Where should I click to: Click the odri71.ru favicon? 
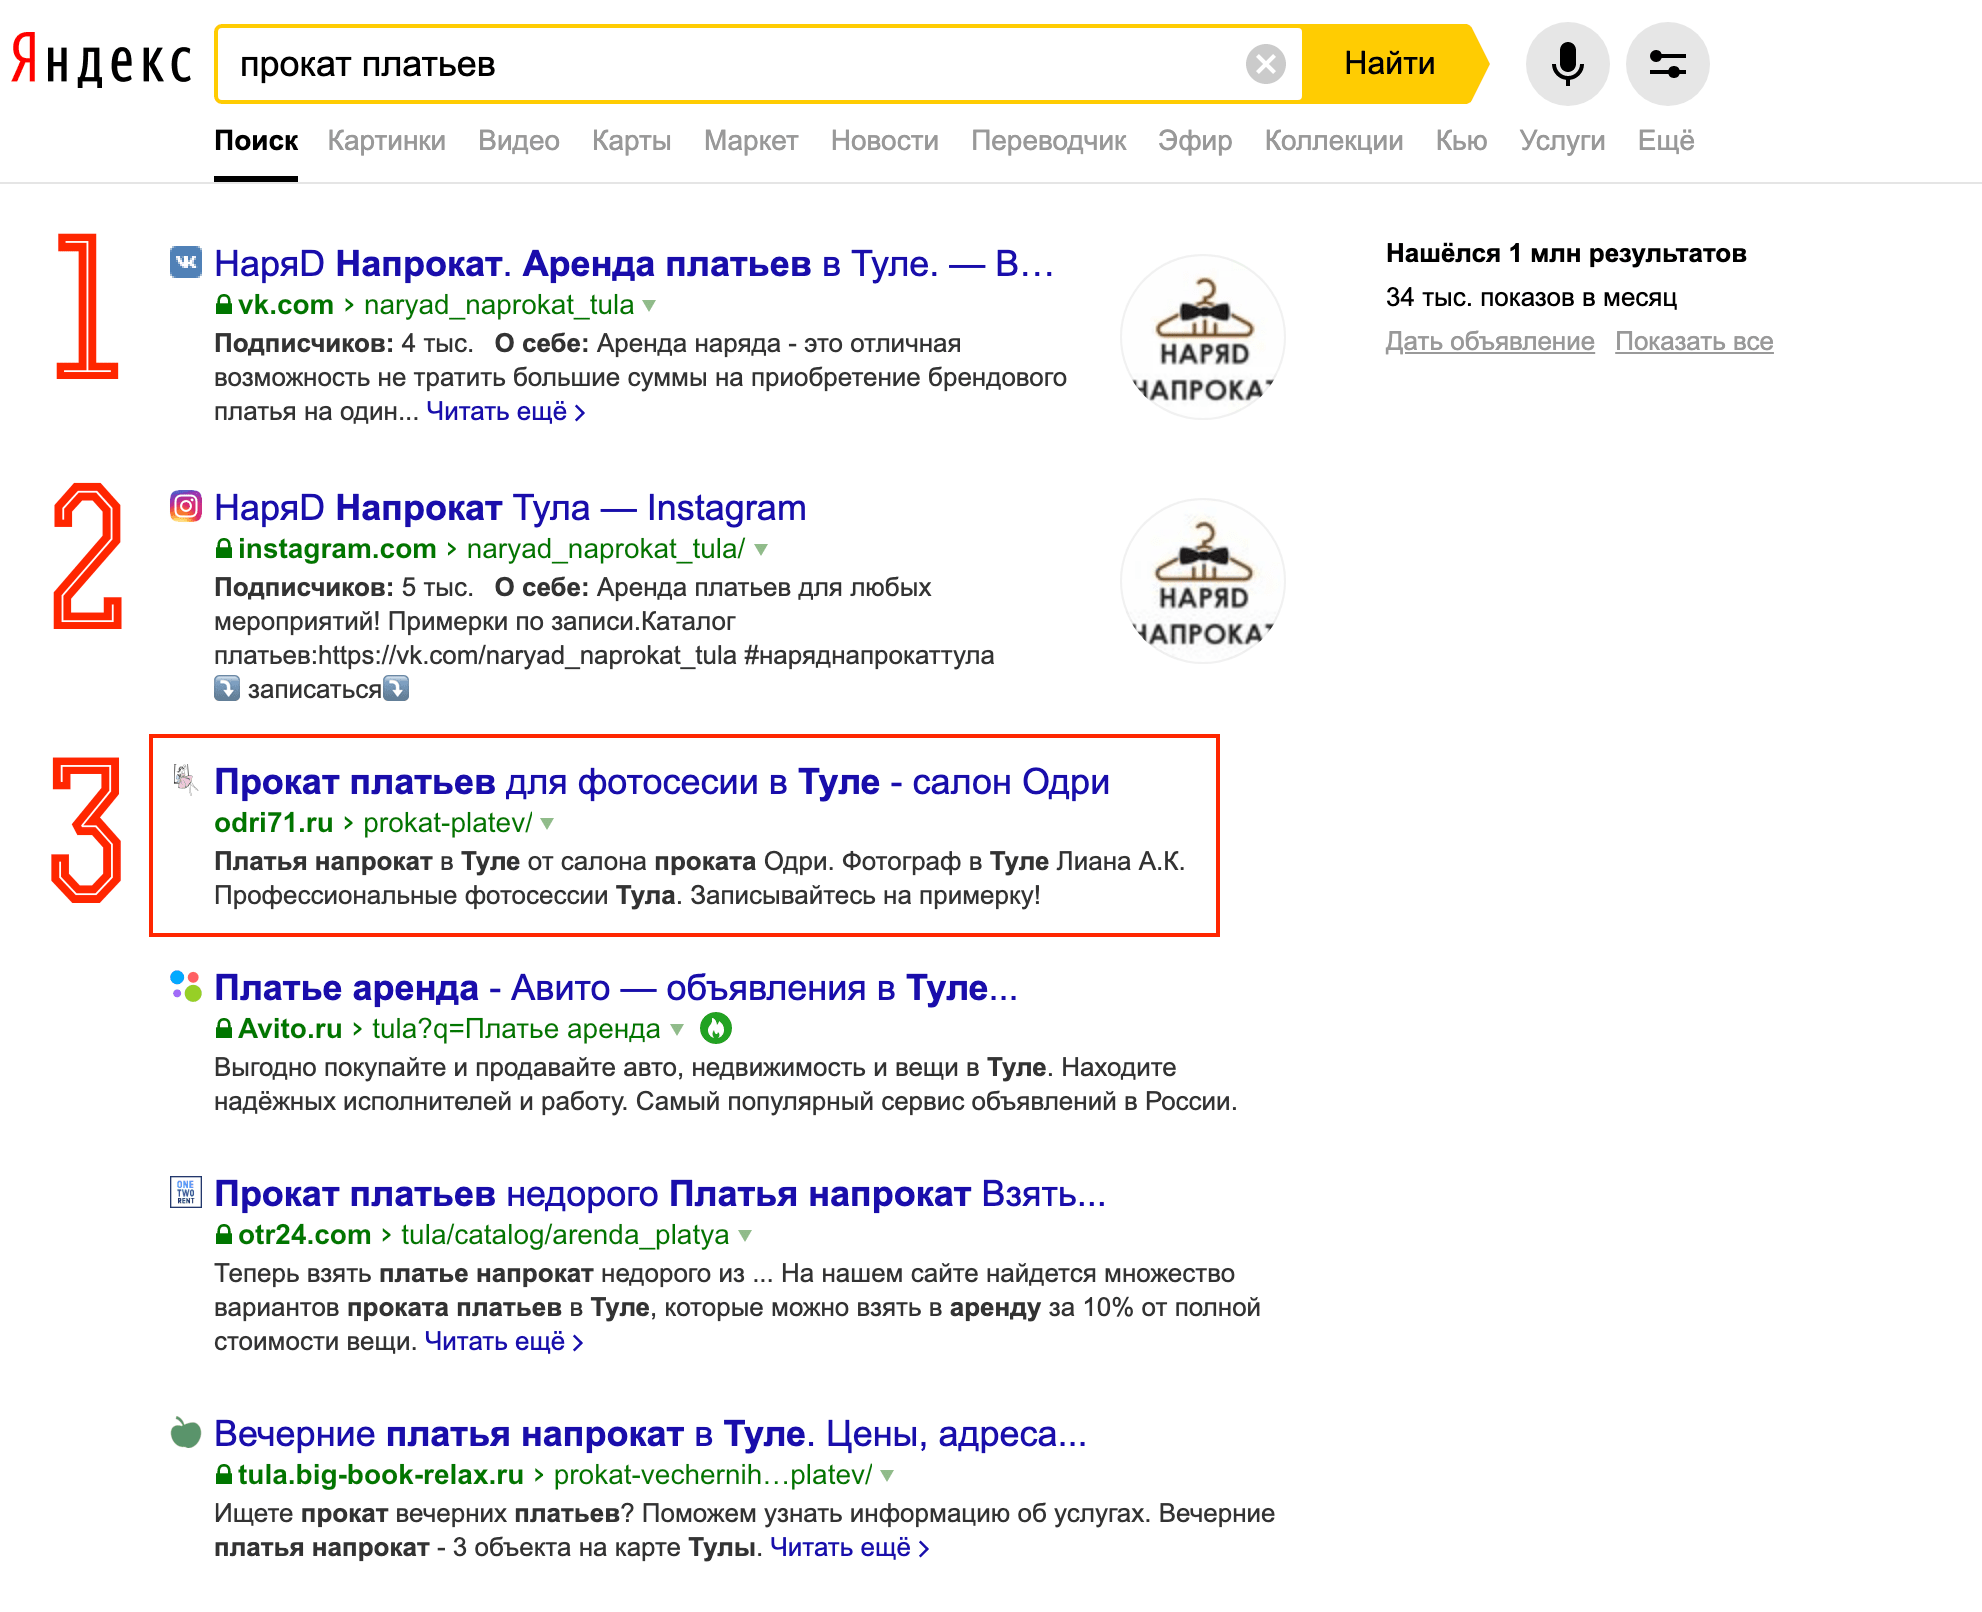(x=186, y=781)
